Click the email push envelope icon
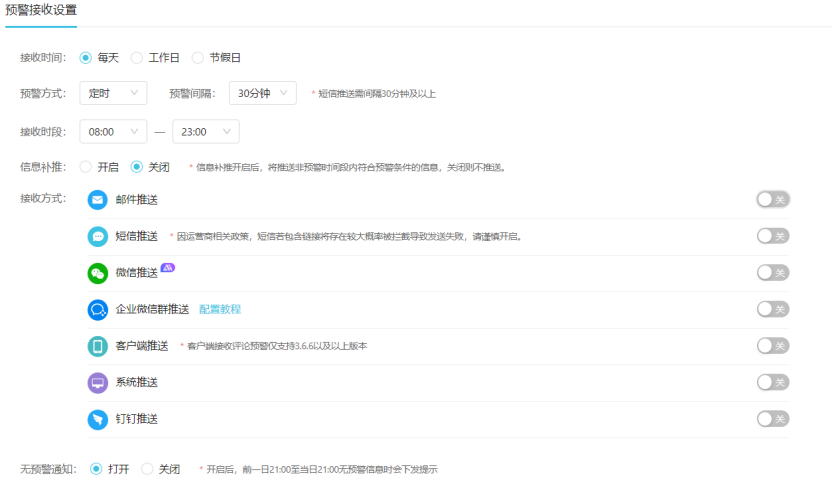The width and height of the screenshot is (832, 484). click(x=97, y=200)
